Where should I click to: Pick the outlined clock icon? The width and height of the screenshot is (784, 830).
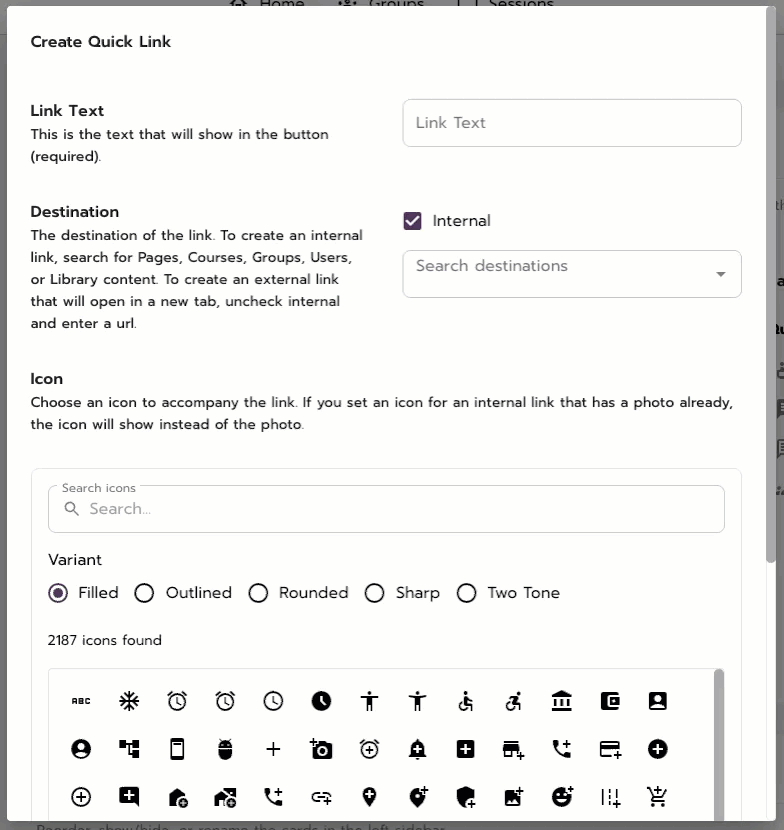tap(273, 701)
